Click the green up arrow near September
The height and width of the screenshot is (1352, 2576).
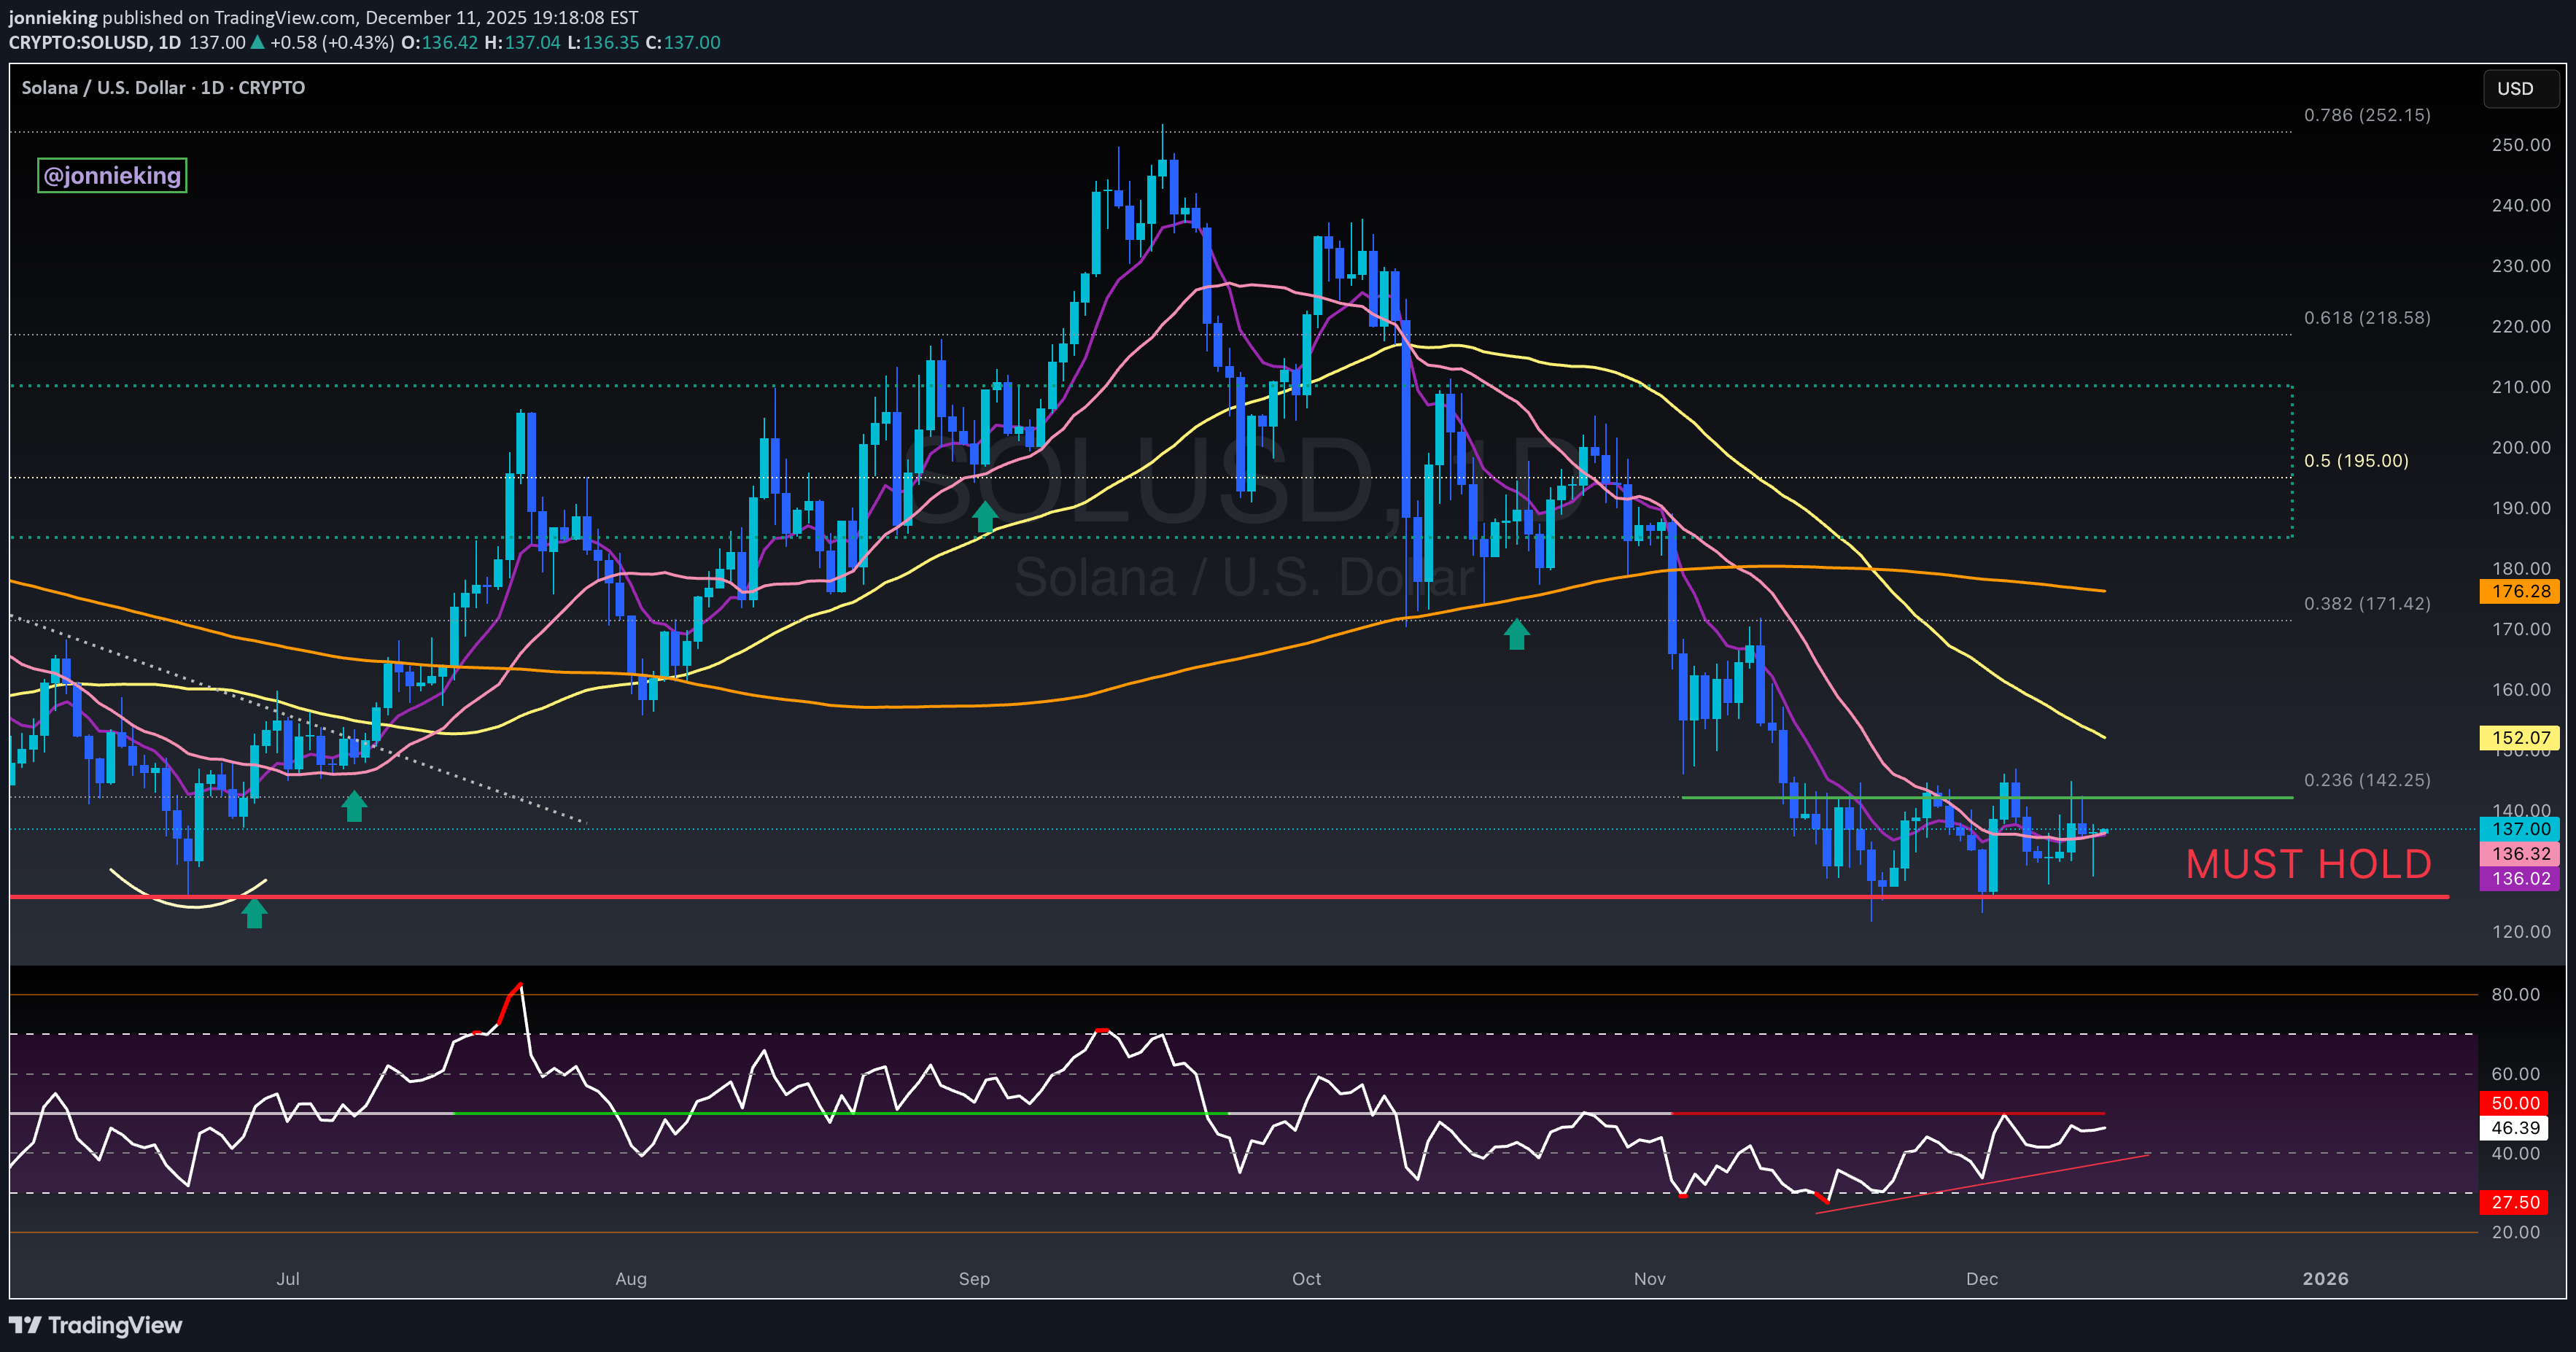coord(985,517)
